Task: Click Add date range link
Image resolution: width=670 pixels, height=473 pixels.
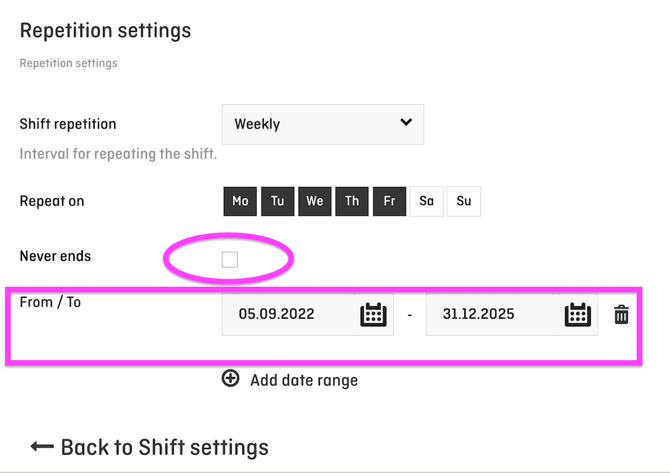Action: [303, 380]
